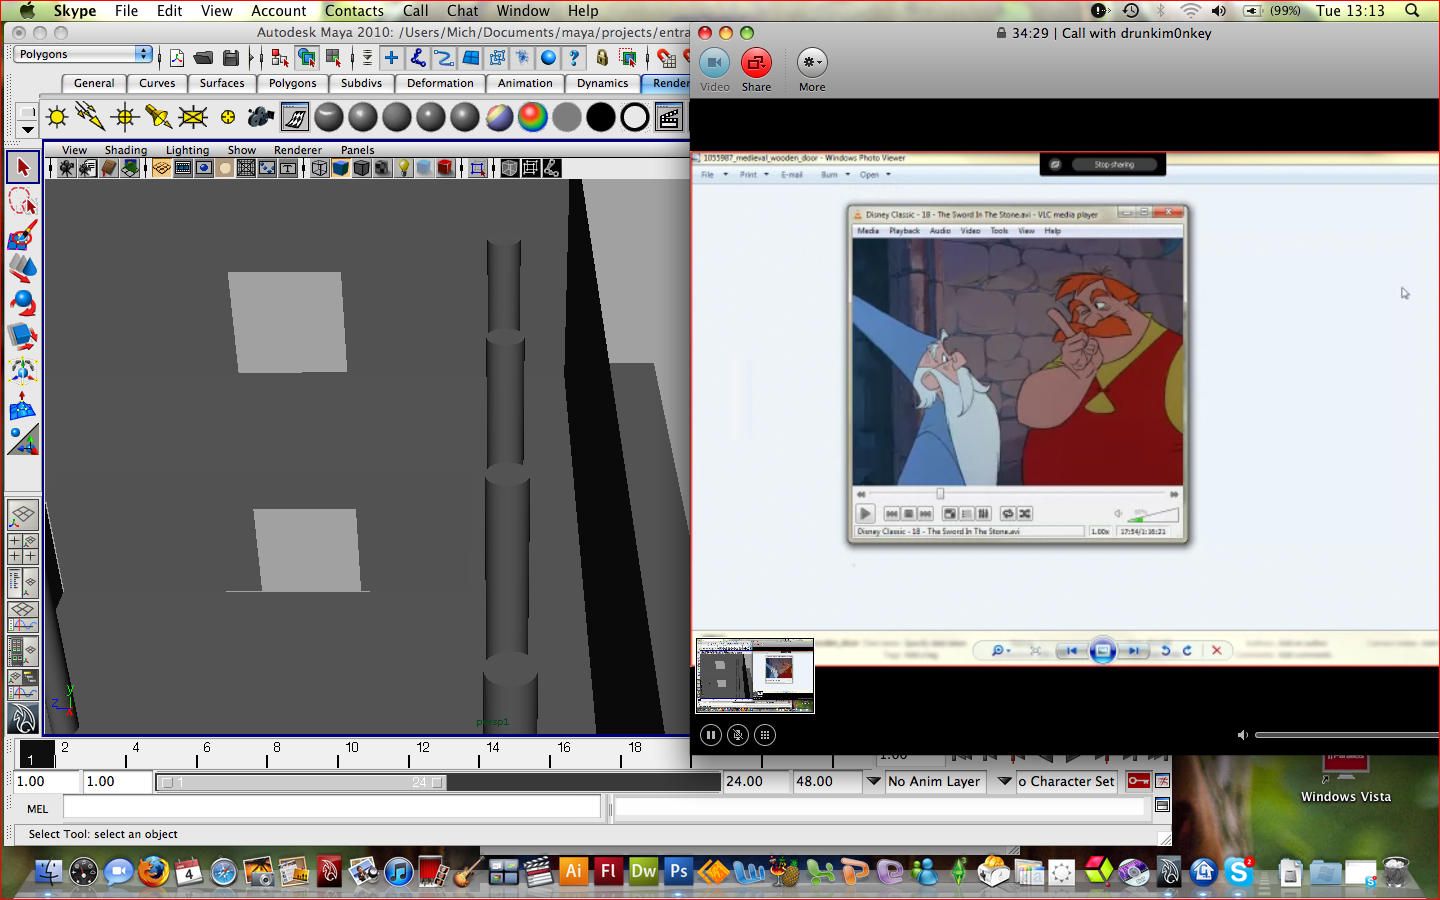The height and width of the screenshot is (900, 1440).
Task: Toggle use all lights bulb icon
Action: 404,168
